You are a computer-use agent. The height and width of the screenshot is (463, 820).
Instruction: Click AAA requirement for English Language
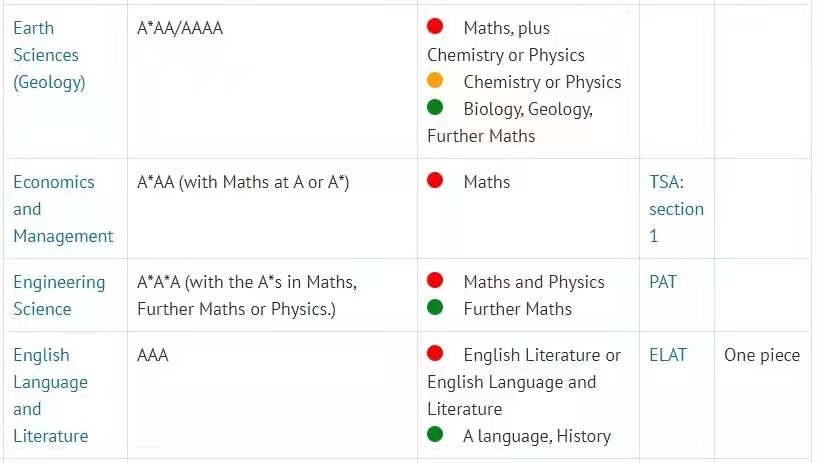tap(153, 355)
